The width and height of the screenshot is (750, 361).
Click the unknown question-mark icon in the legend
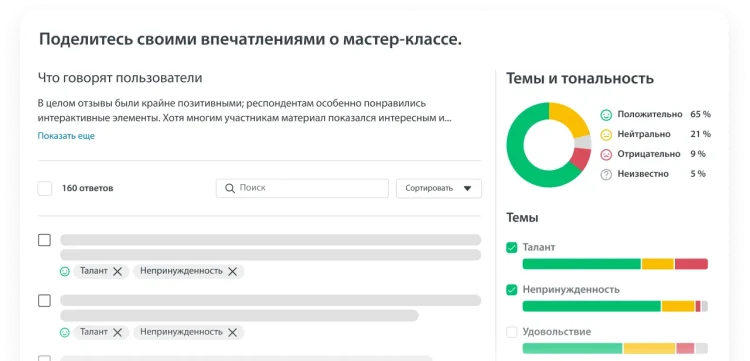click(x=606, y=175)
